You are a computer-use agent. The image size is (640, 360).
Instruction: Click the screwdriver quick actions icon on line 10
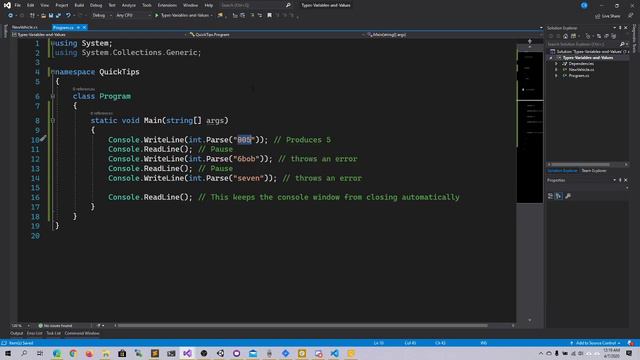point(43,139)
